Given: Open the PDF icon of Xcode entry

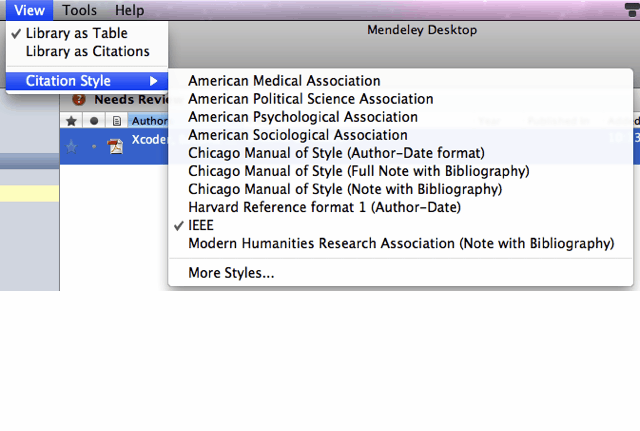Looking at the screenshot, I should tap(115, 146).
